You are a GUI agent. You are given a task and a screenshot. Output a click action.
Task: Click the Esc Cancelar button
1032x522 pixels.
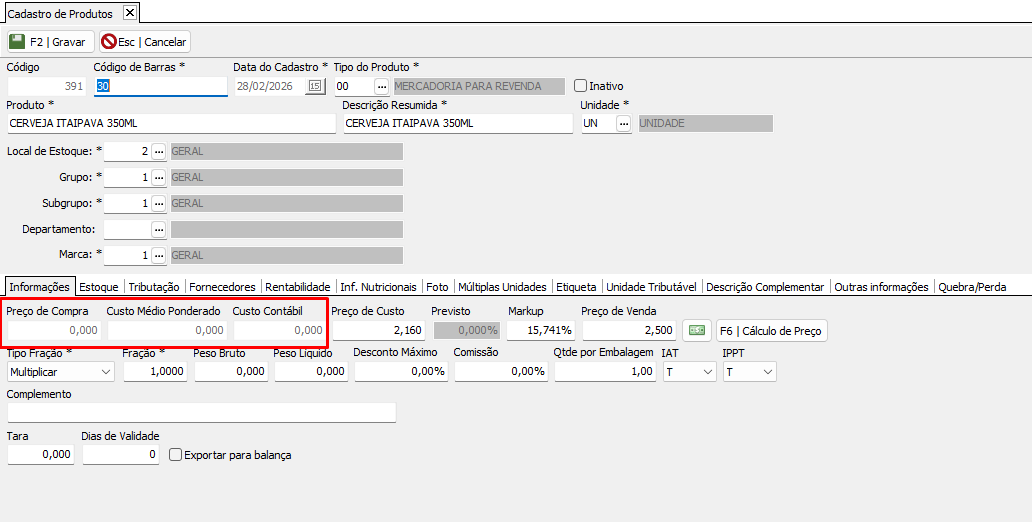(x=145, y=42)
